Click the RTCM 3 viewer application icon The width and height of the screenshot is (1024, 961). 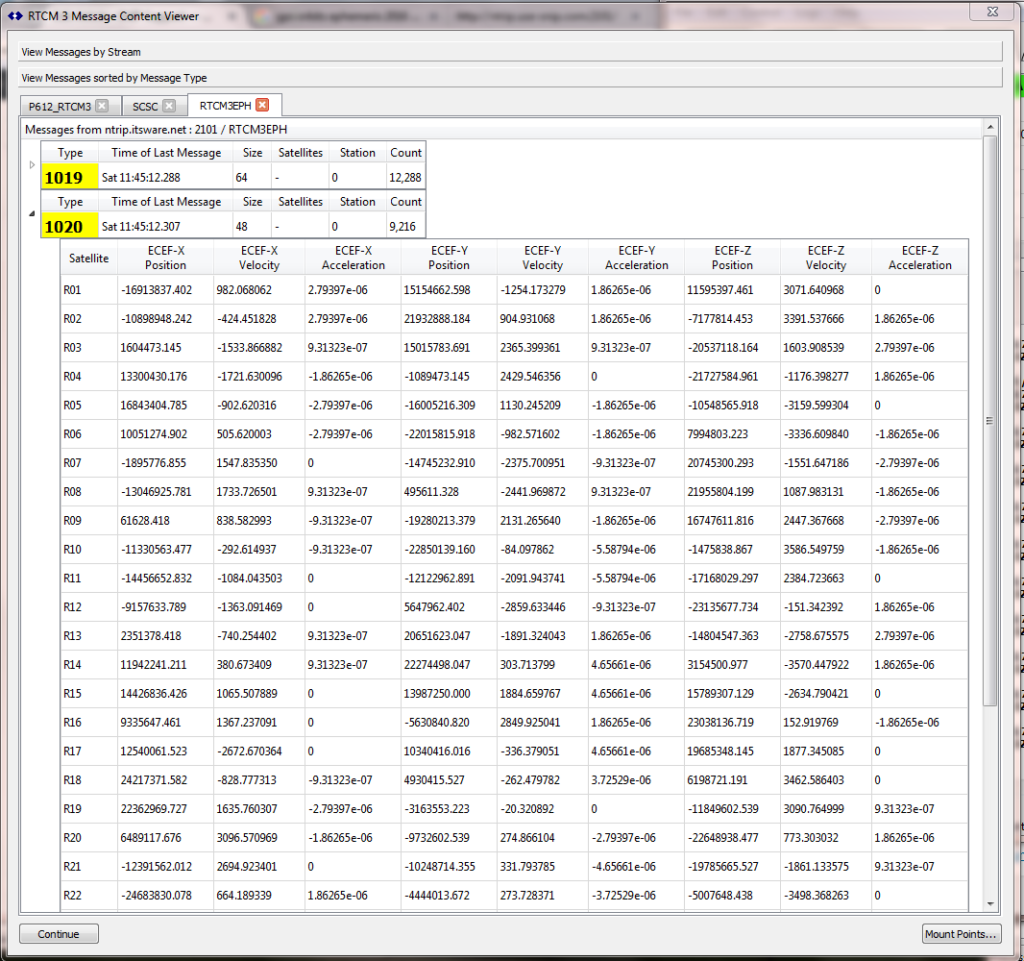click(x=13, y=15)
